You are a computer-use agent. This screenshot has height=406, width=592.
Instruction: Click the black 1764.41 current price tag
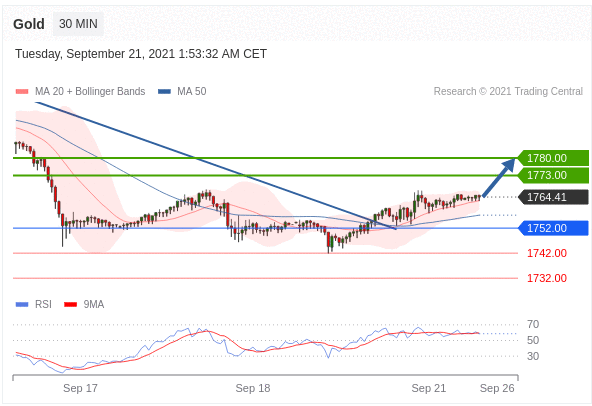point(553,197)
